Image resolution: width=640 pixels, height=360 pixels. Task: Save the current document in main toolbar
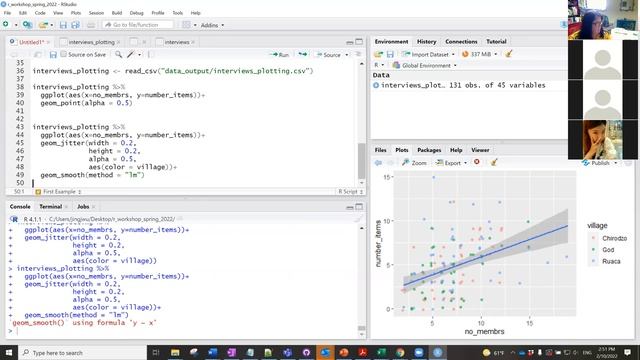coord(63,25)
